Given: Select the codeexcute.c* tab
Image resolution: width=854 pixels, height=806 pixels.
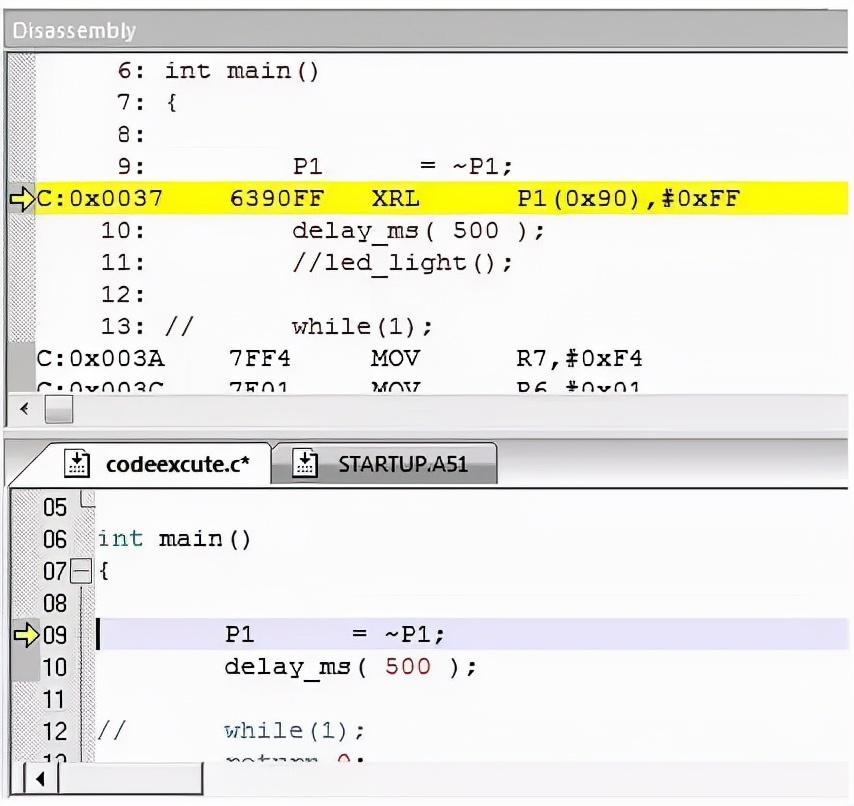Looking at the screenshot, I should point(176,464).
